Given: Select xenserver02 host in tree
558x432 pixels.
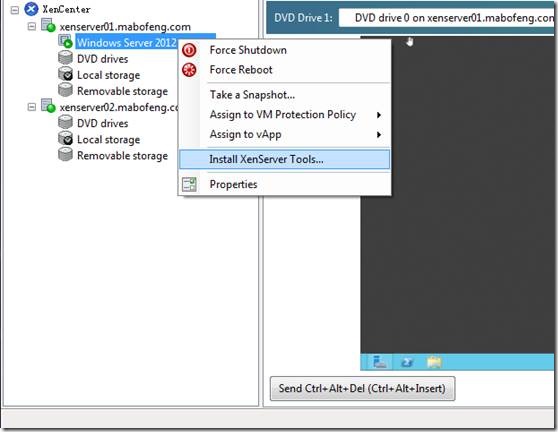Looking at the screenshot, I should point(119,107).
